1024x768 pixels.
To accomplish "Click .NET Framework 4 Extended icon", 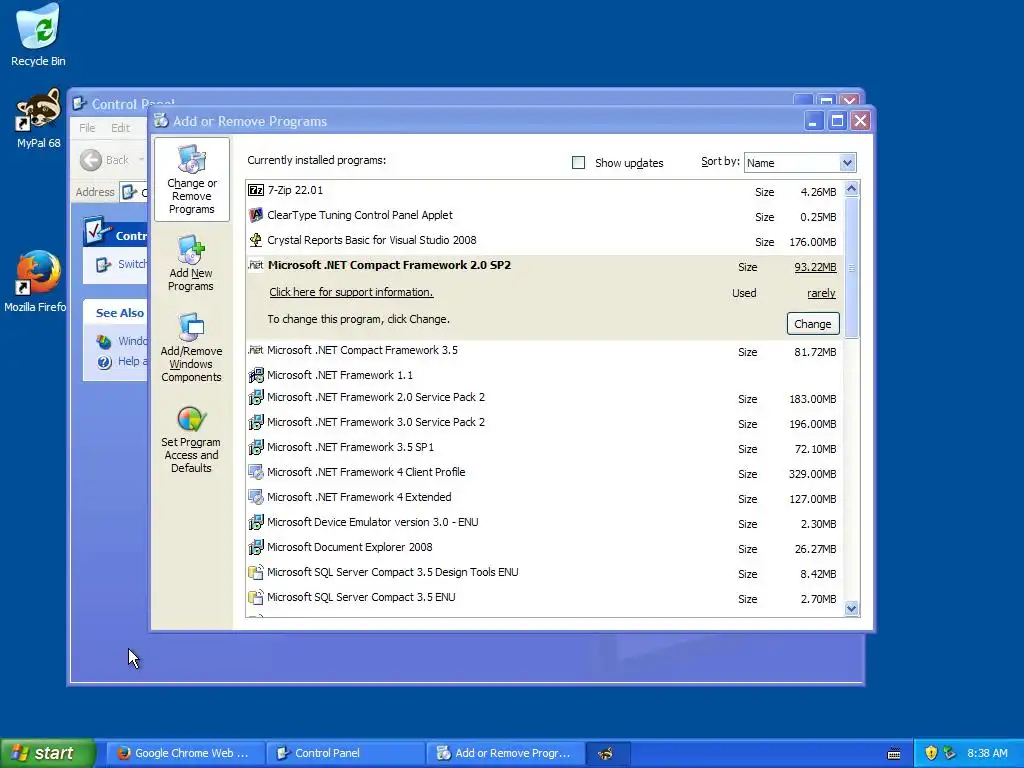I will 256,497.
